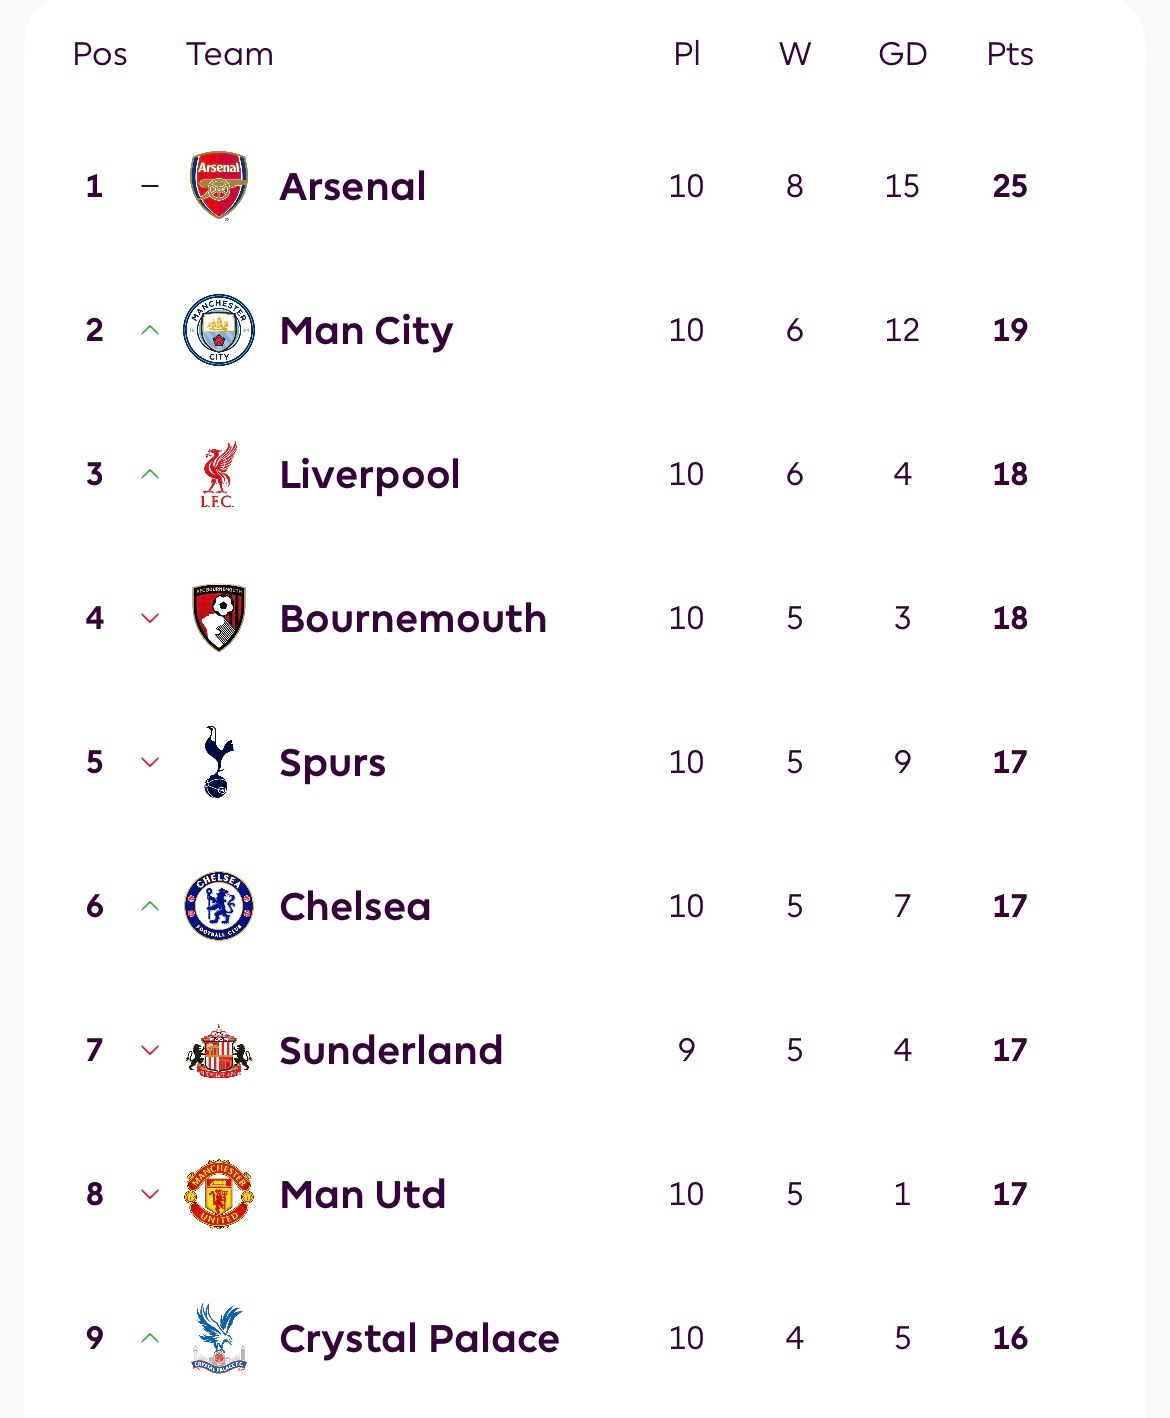Sort table by Pts column header
Image resolution: width=1170 pixels, height=1418 pixels.
click(x=1010, y=54)
